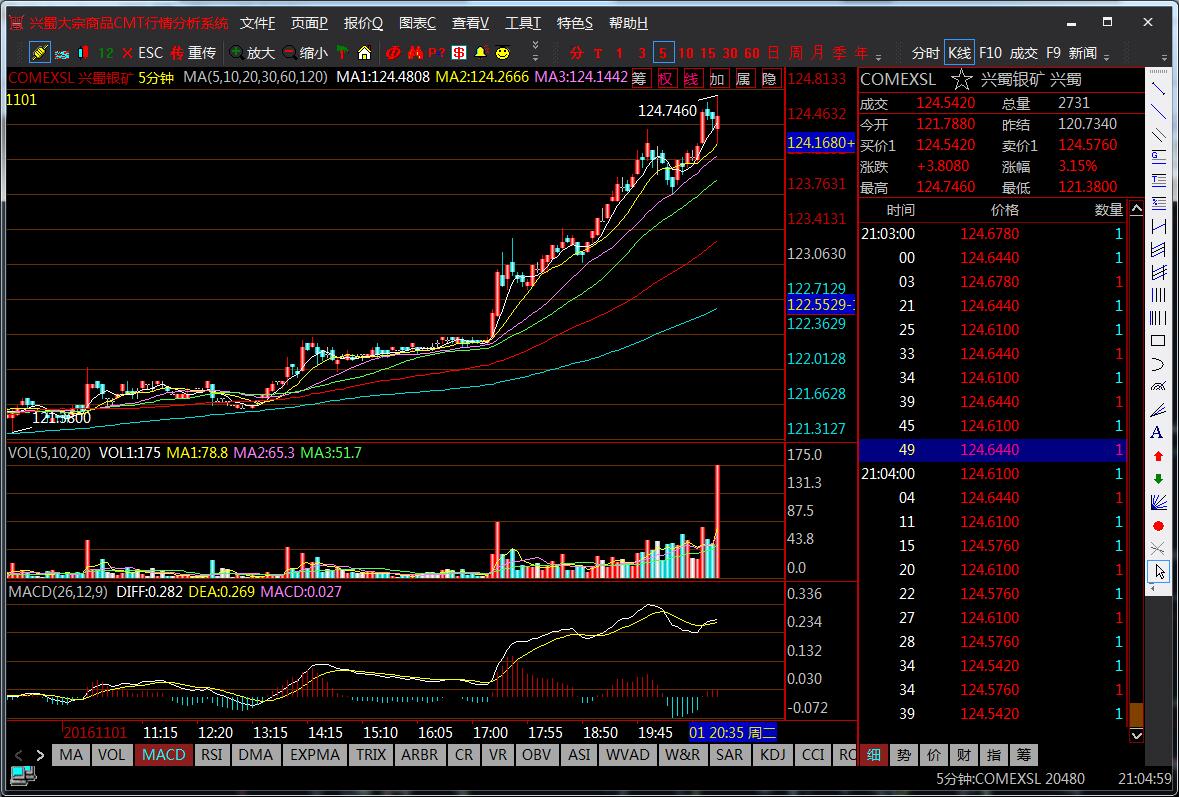
Task: Select the red circle marker tool
Action: [1158, 526]
